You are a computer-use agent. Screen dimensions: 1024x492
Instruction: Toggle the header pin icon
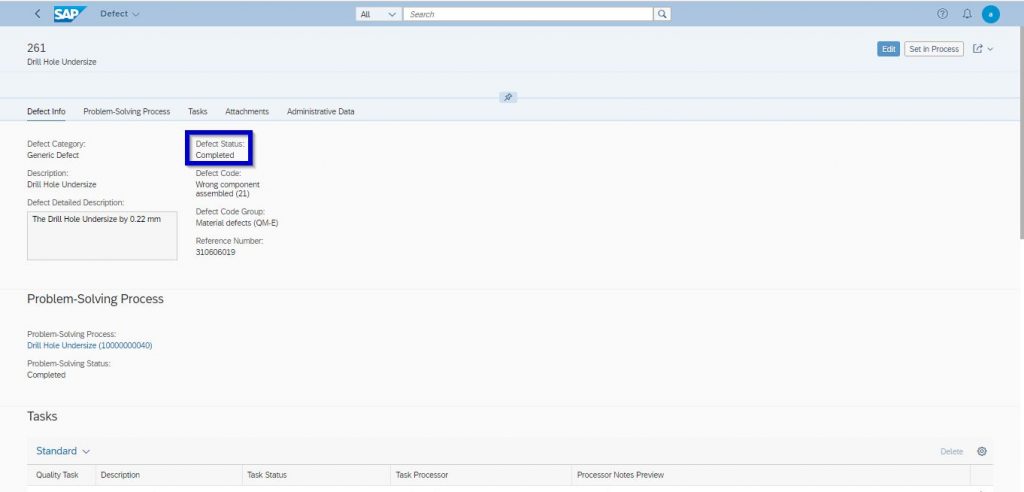click(x=508, y=97)
